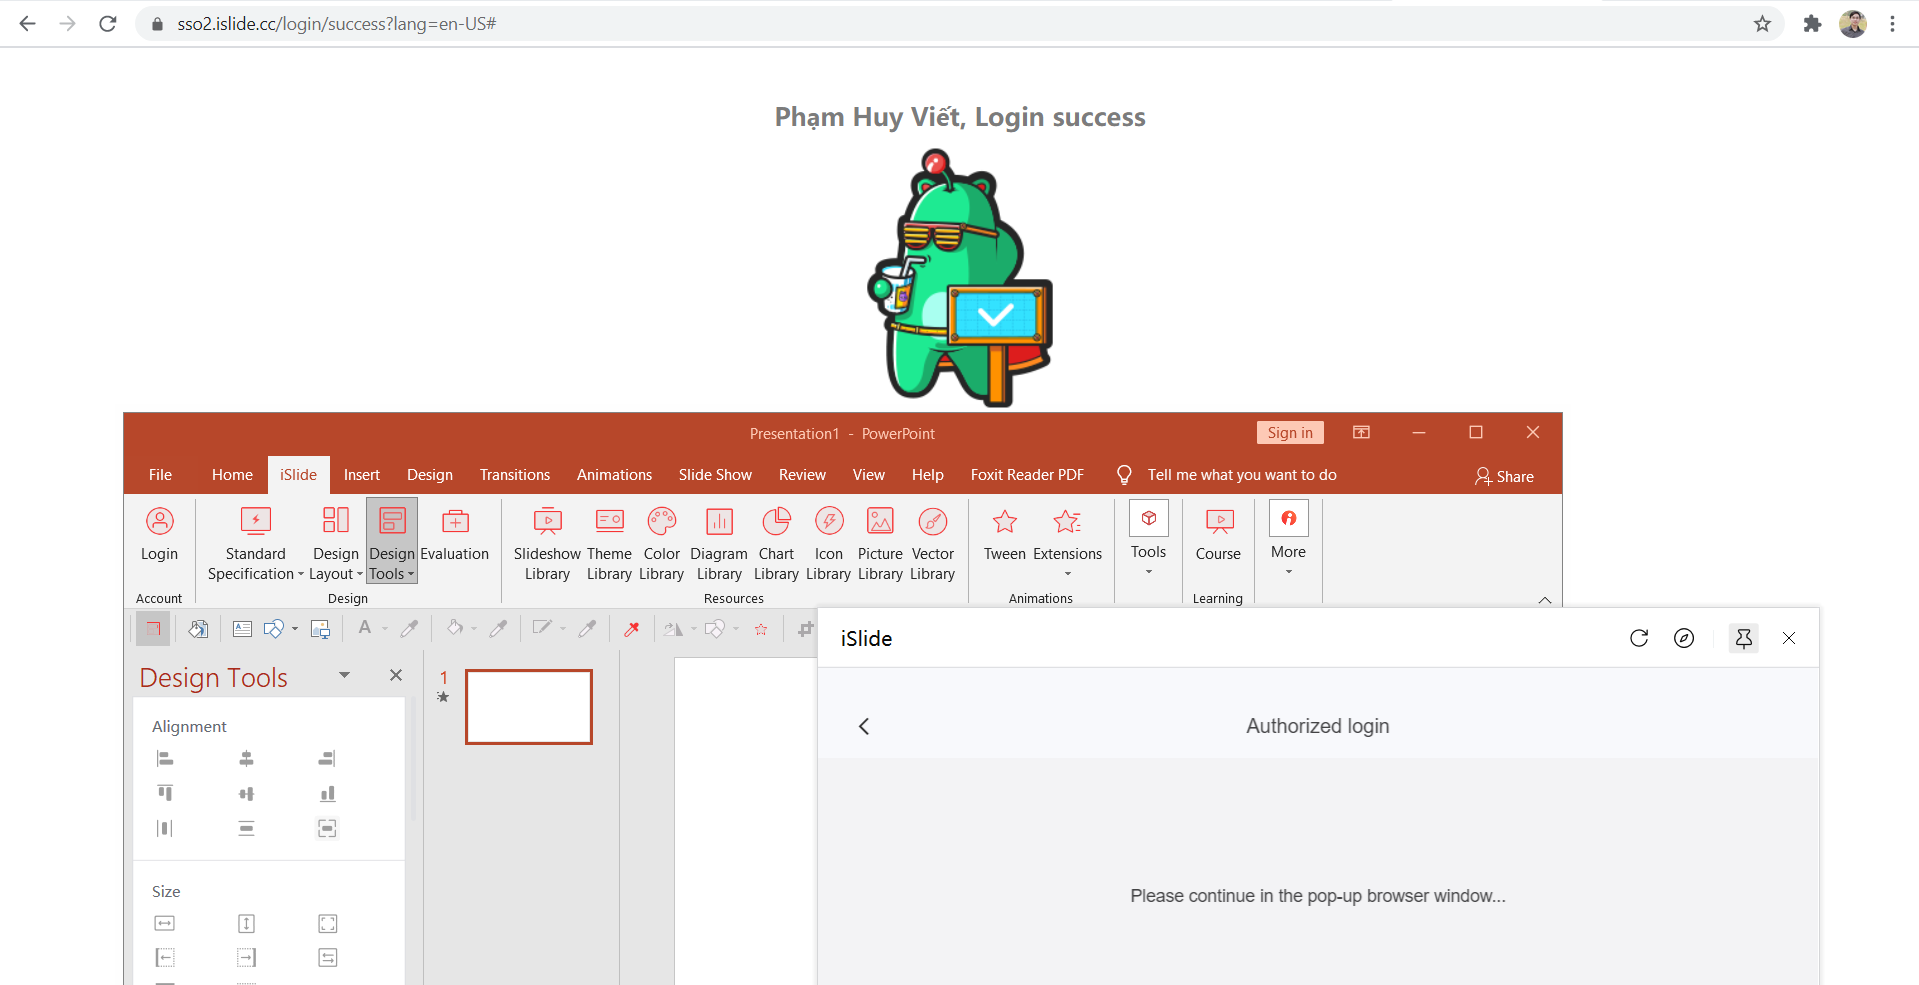The height and width of the screenshot is (985, 1919).
Task: Click the Share button in PowerPoint
Action: click(1504, 476)
